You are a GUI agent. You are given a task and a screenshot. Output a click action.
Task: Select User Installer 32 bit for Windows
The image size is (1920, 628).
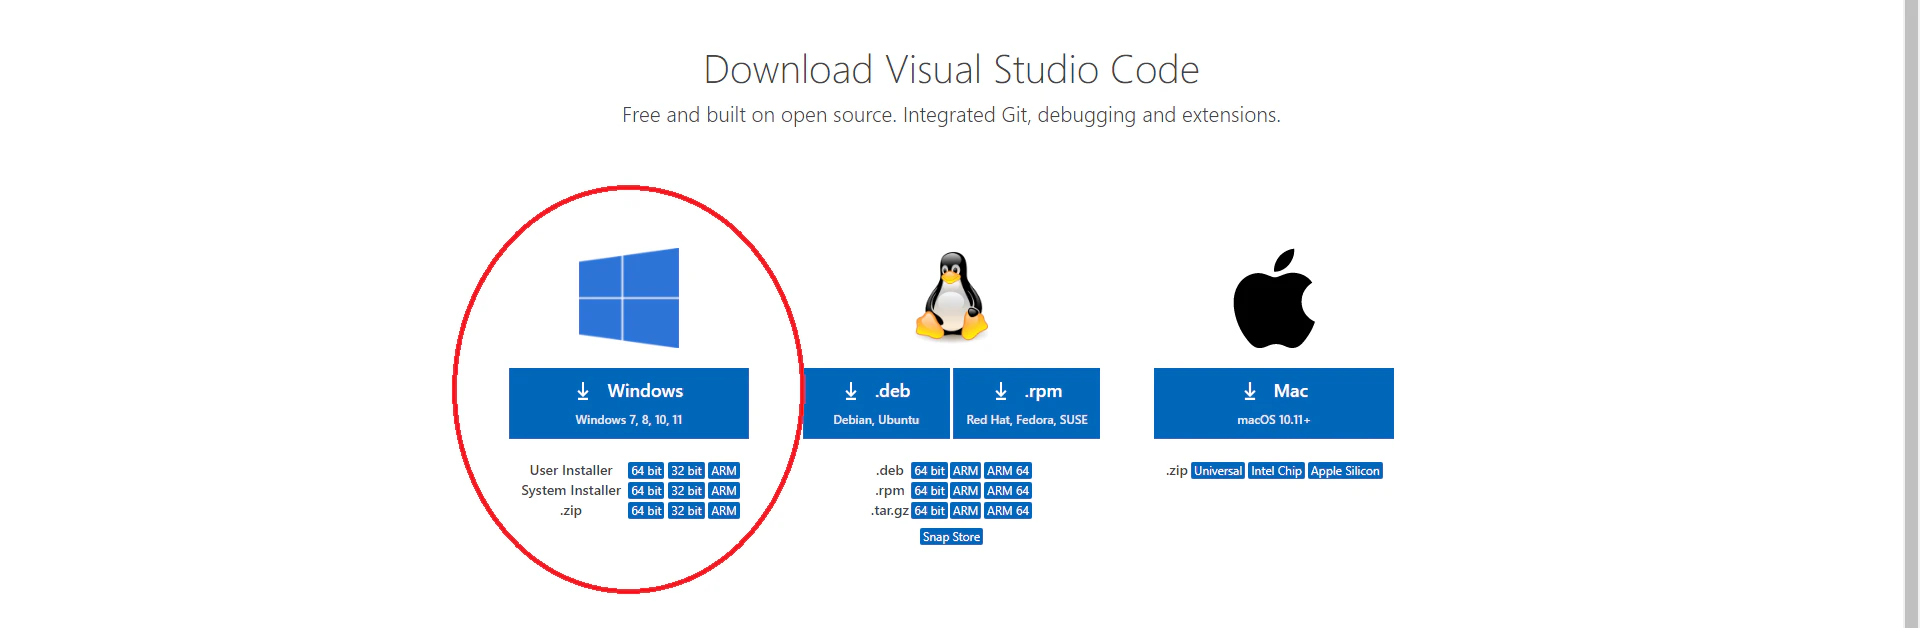point(686,471)
